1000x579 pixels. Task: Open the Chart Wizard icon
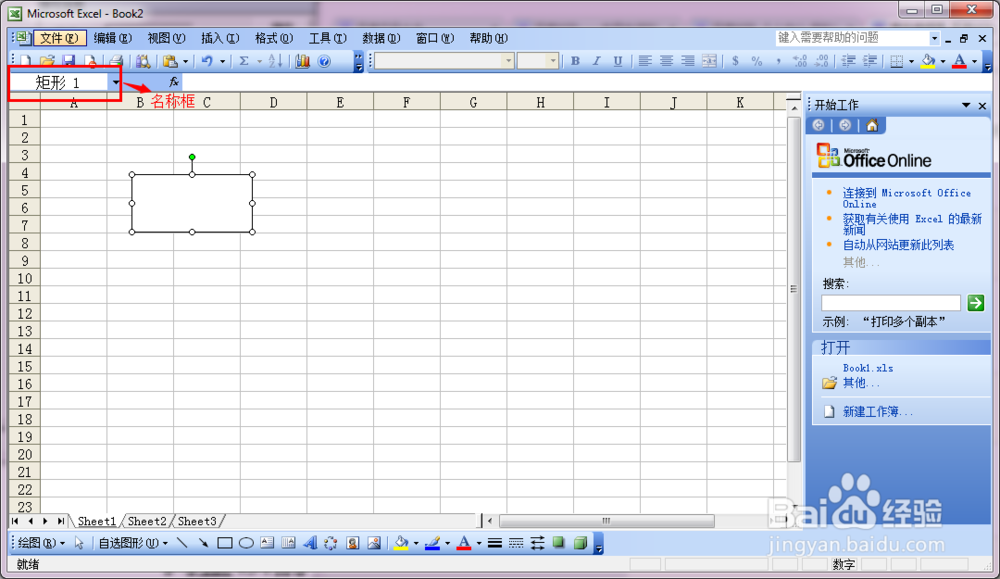pyautogui.click(x=302, y=61)
